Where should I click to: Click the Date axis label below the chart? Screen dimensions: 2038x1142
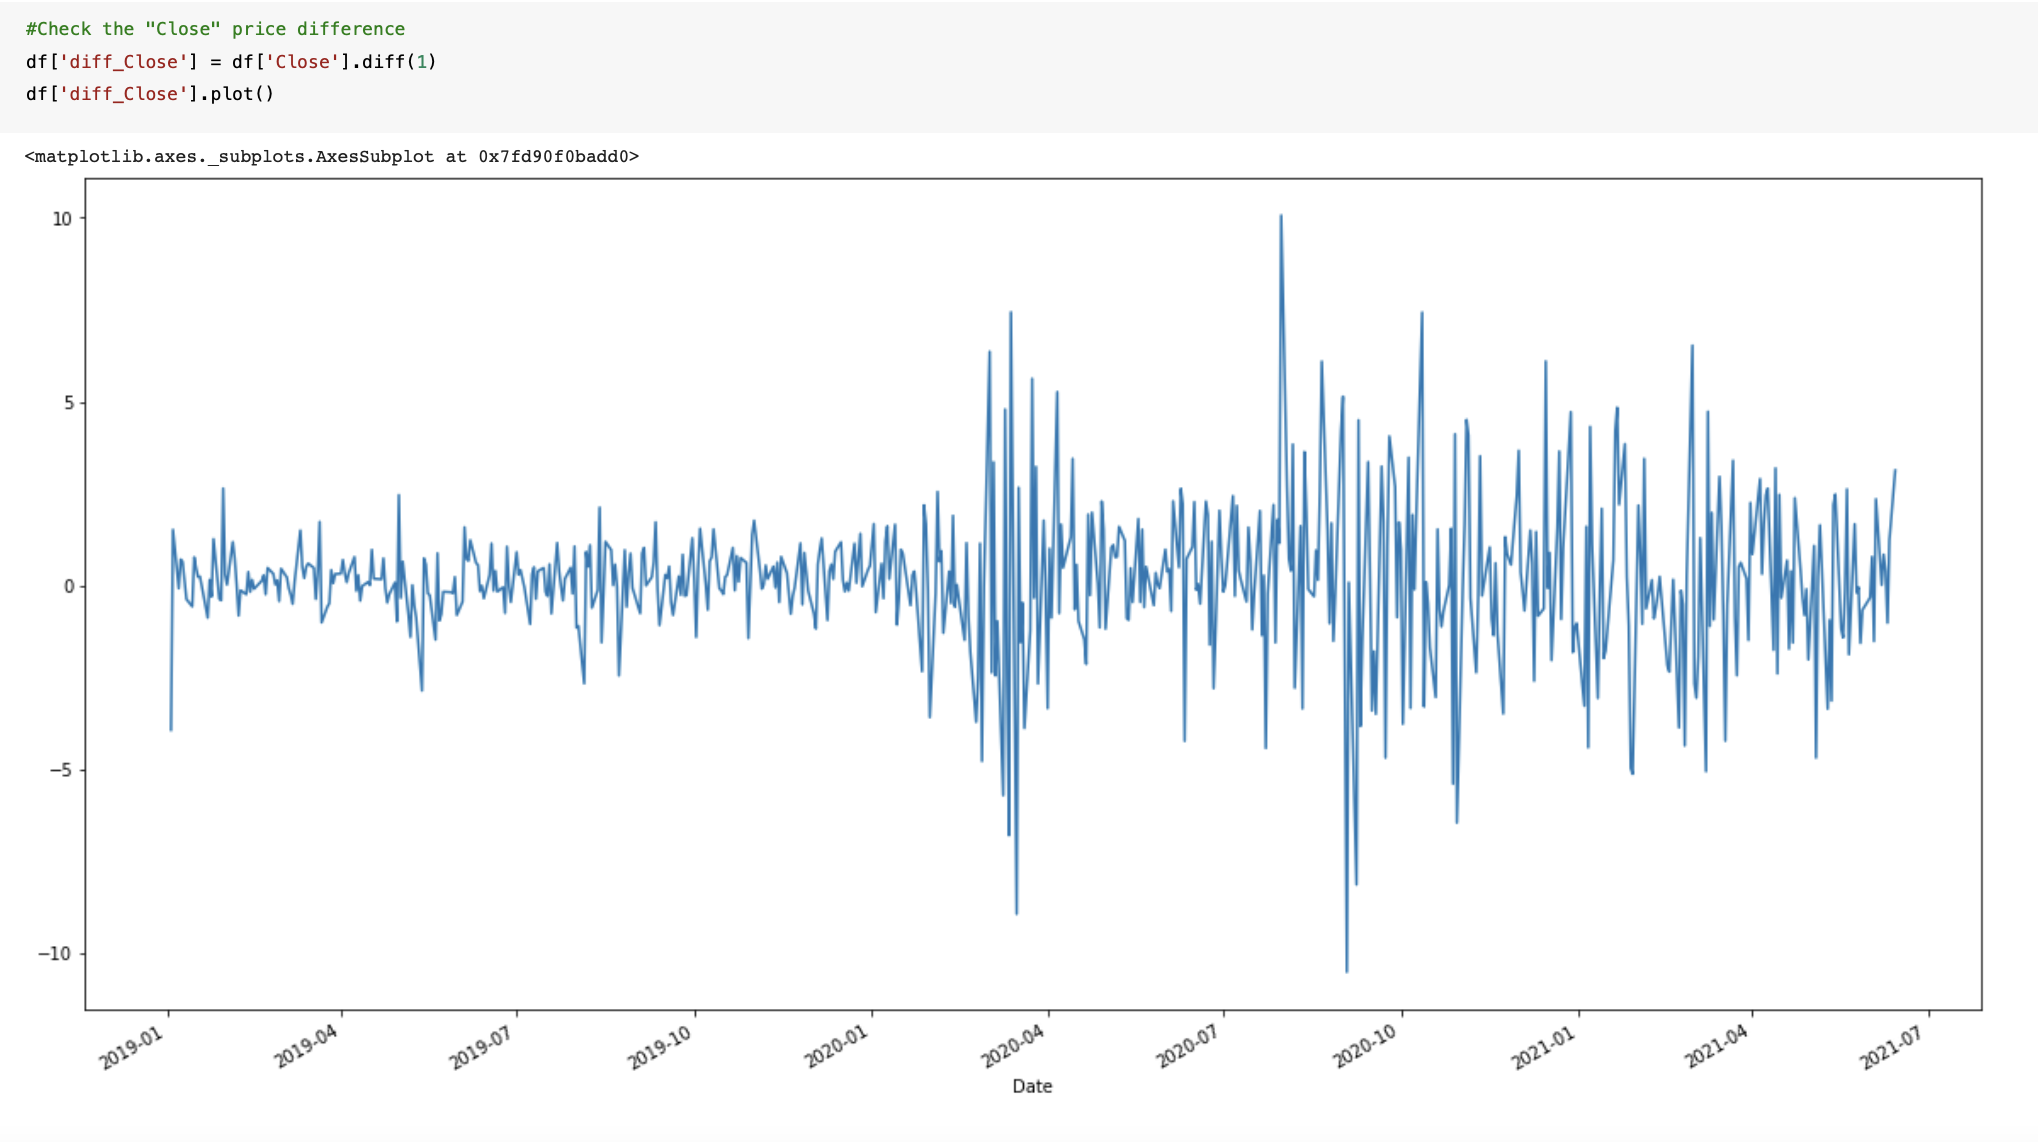[x=1031, y=1086]
